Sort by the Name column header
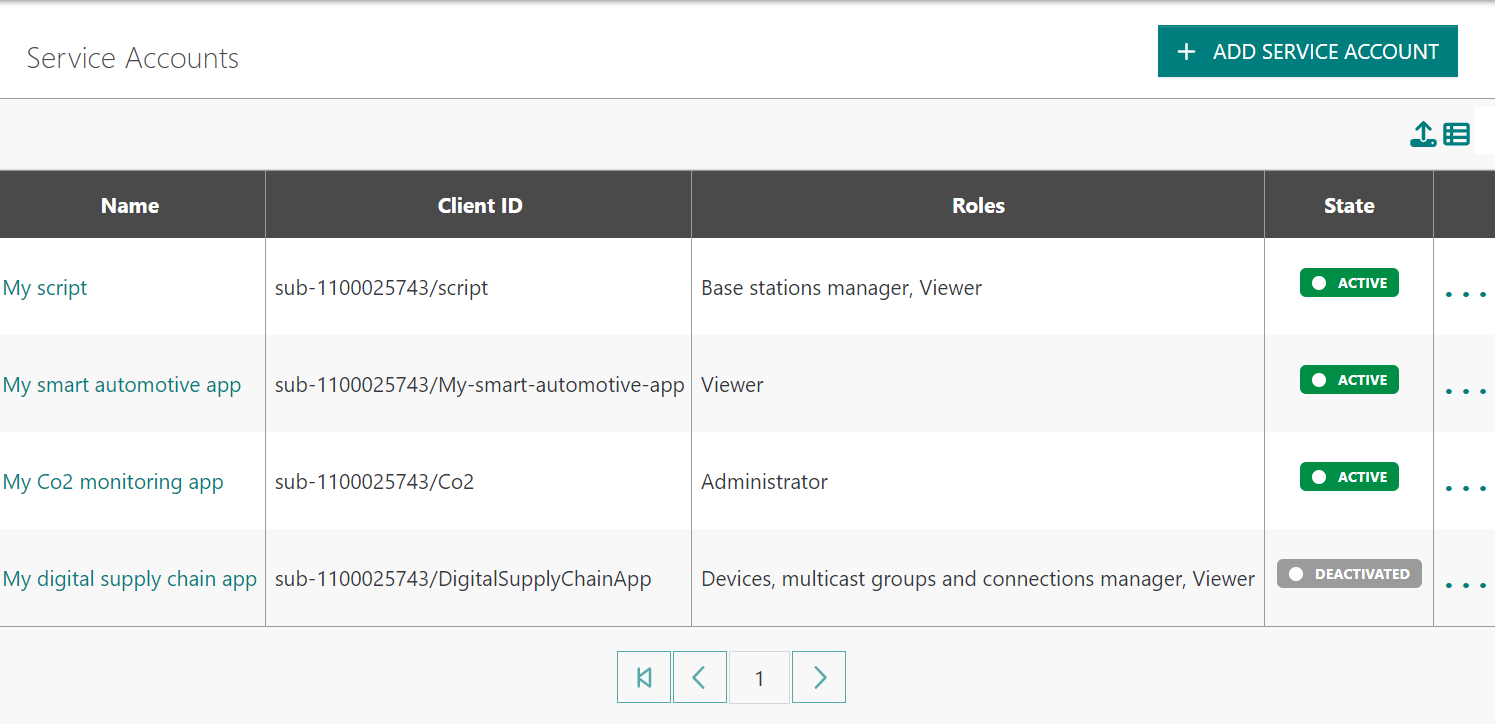Screen dimensions: 1495x724 click(130, 206)
